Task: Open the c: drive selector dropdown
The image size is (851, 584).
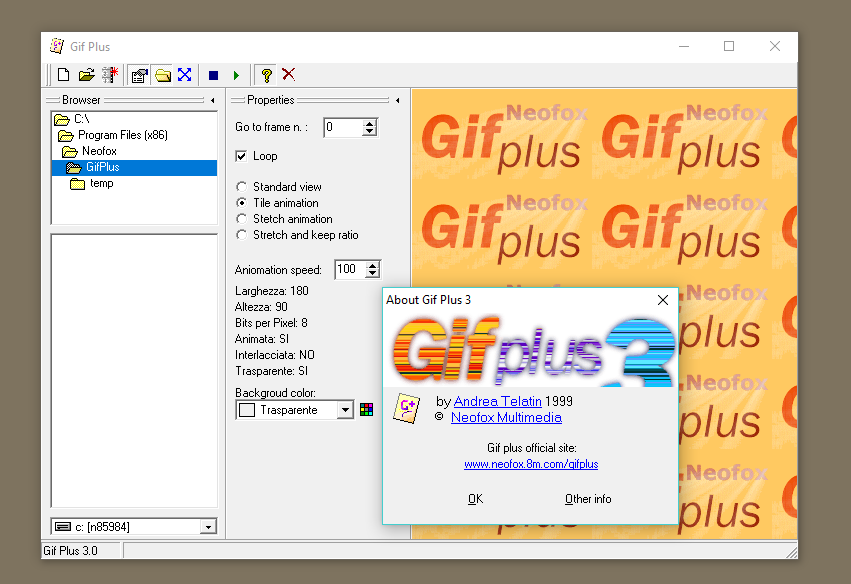Action: 208,526
